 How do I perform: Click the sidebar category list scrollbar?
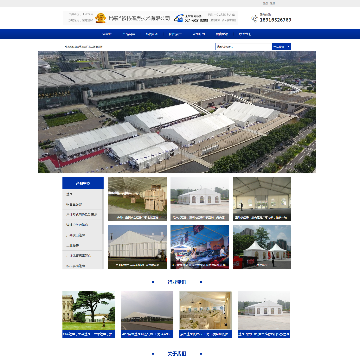click(x=103, y=229)
